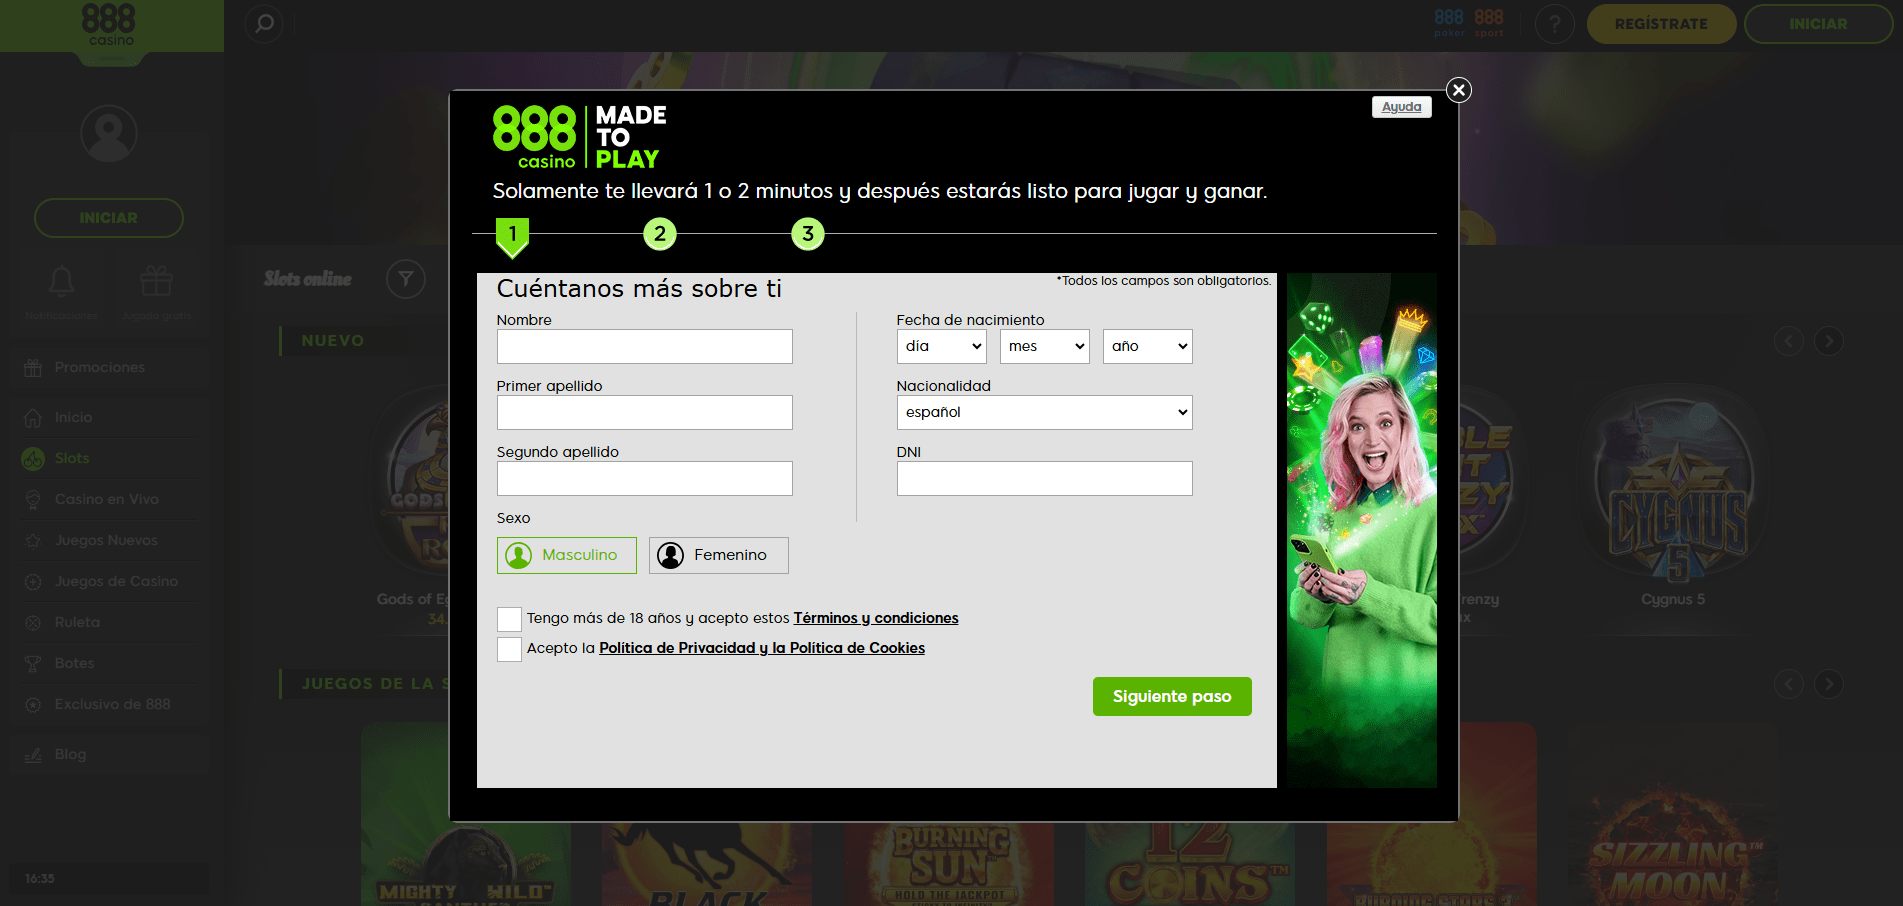
Task: Open the año birth year dropdown
Action: (x=1148, y=346)
